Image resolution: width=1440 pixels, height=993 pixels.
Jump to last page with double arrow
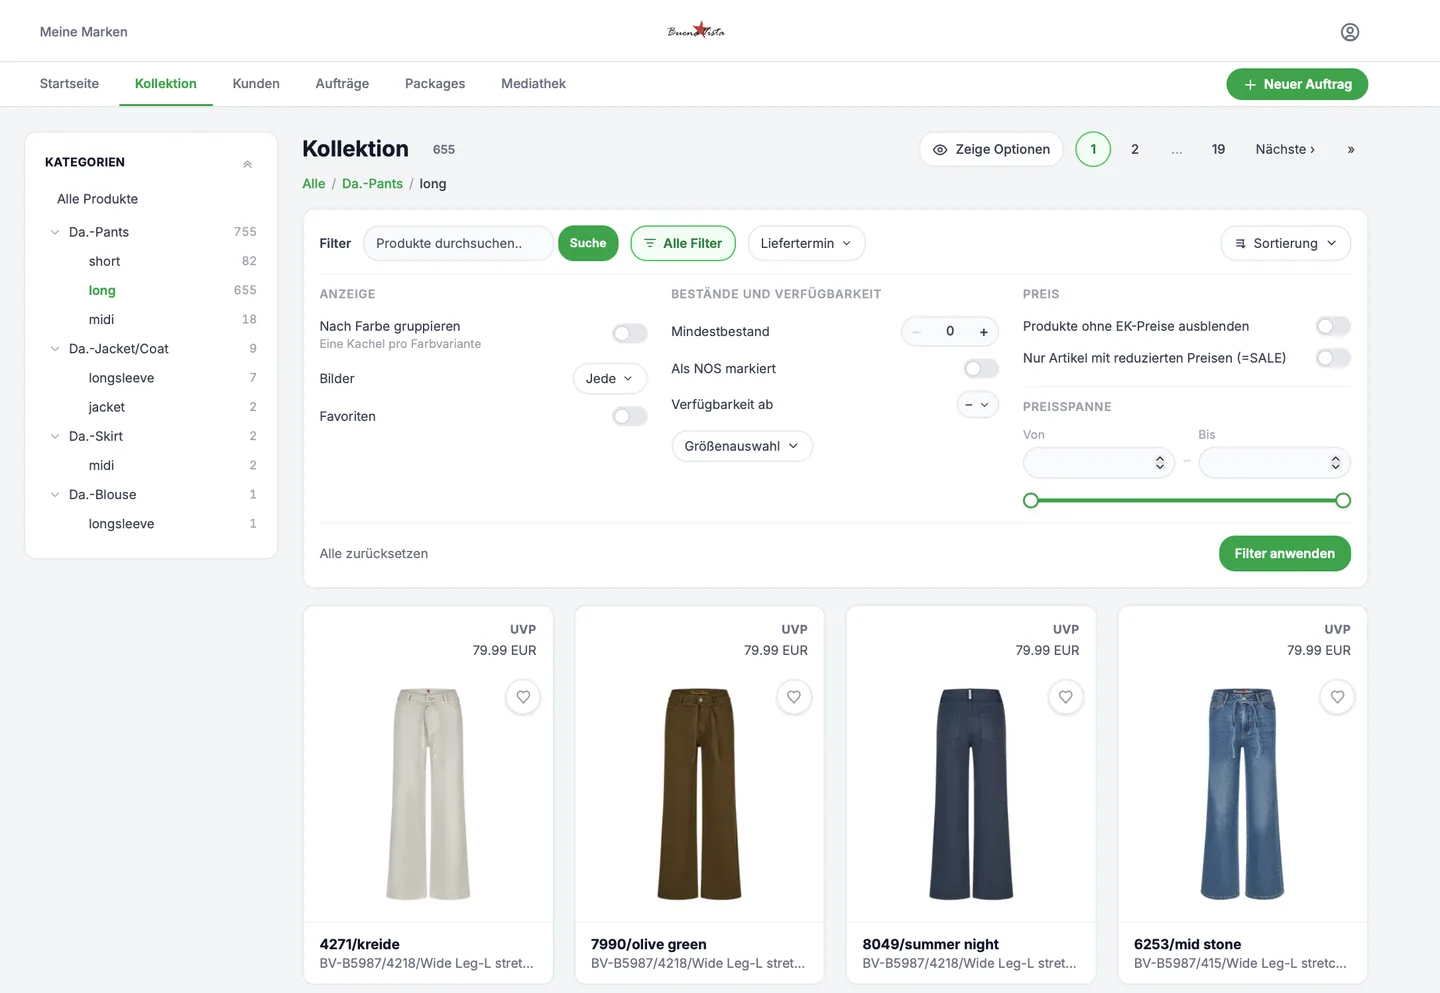click(x=1351, y=149)
